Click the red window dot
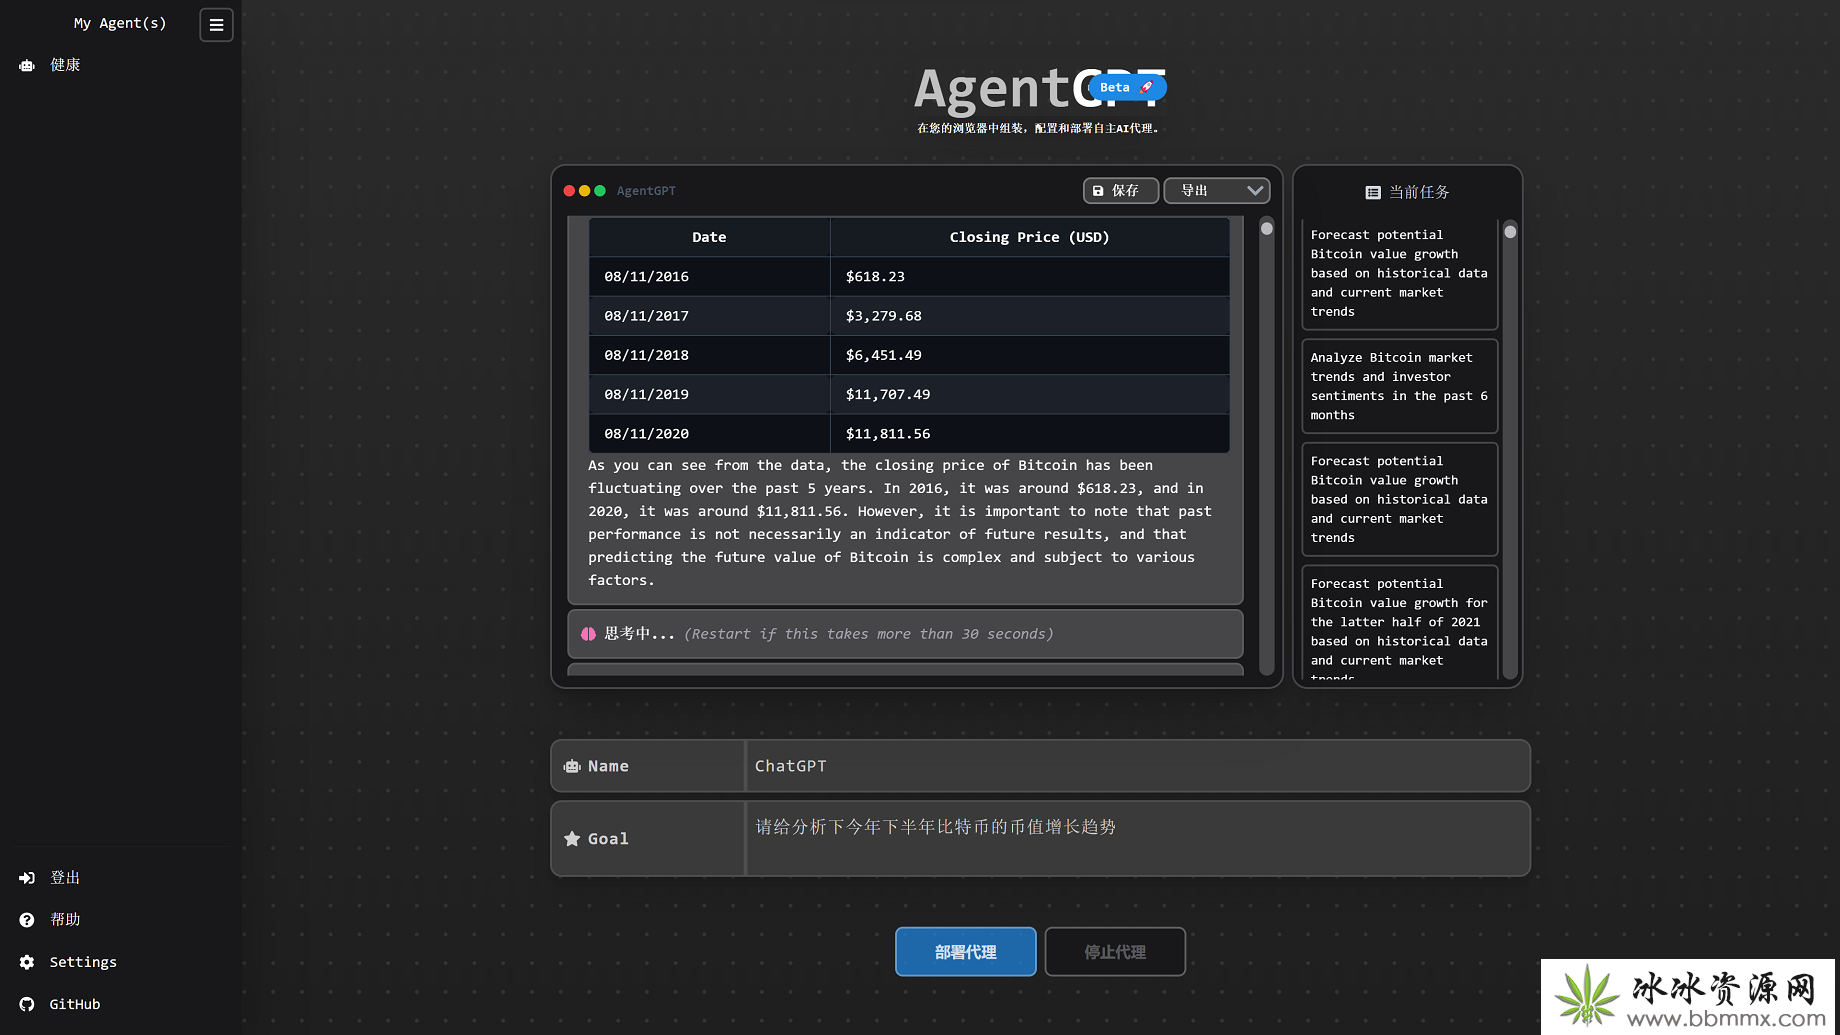The width and height of the screenshot is (1840, 1035). pos(569,191)
